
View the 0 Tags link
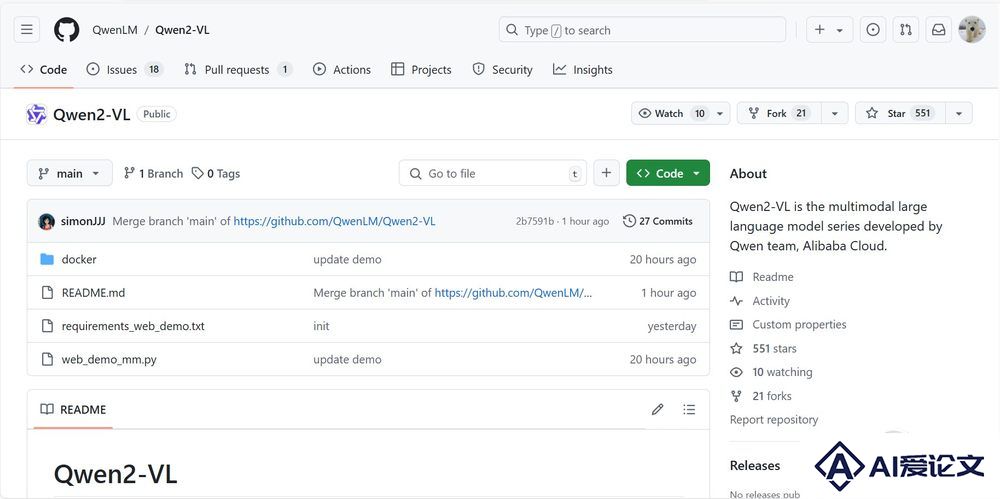click(216, 174)
